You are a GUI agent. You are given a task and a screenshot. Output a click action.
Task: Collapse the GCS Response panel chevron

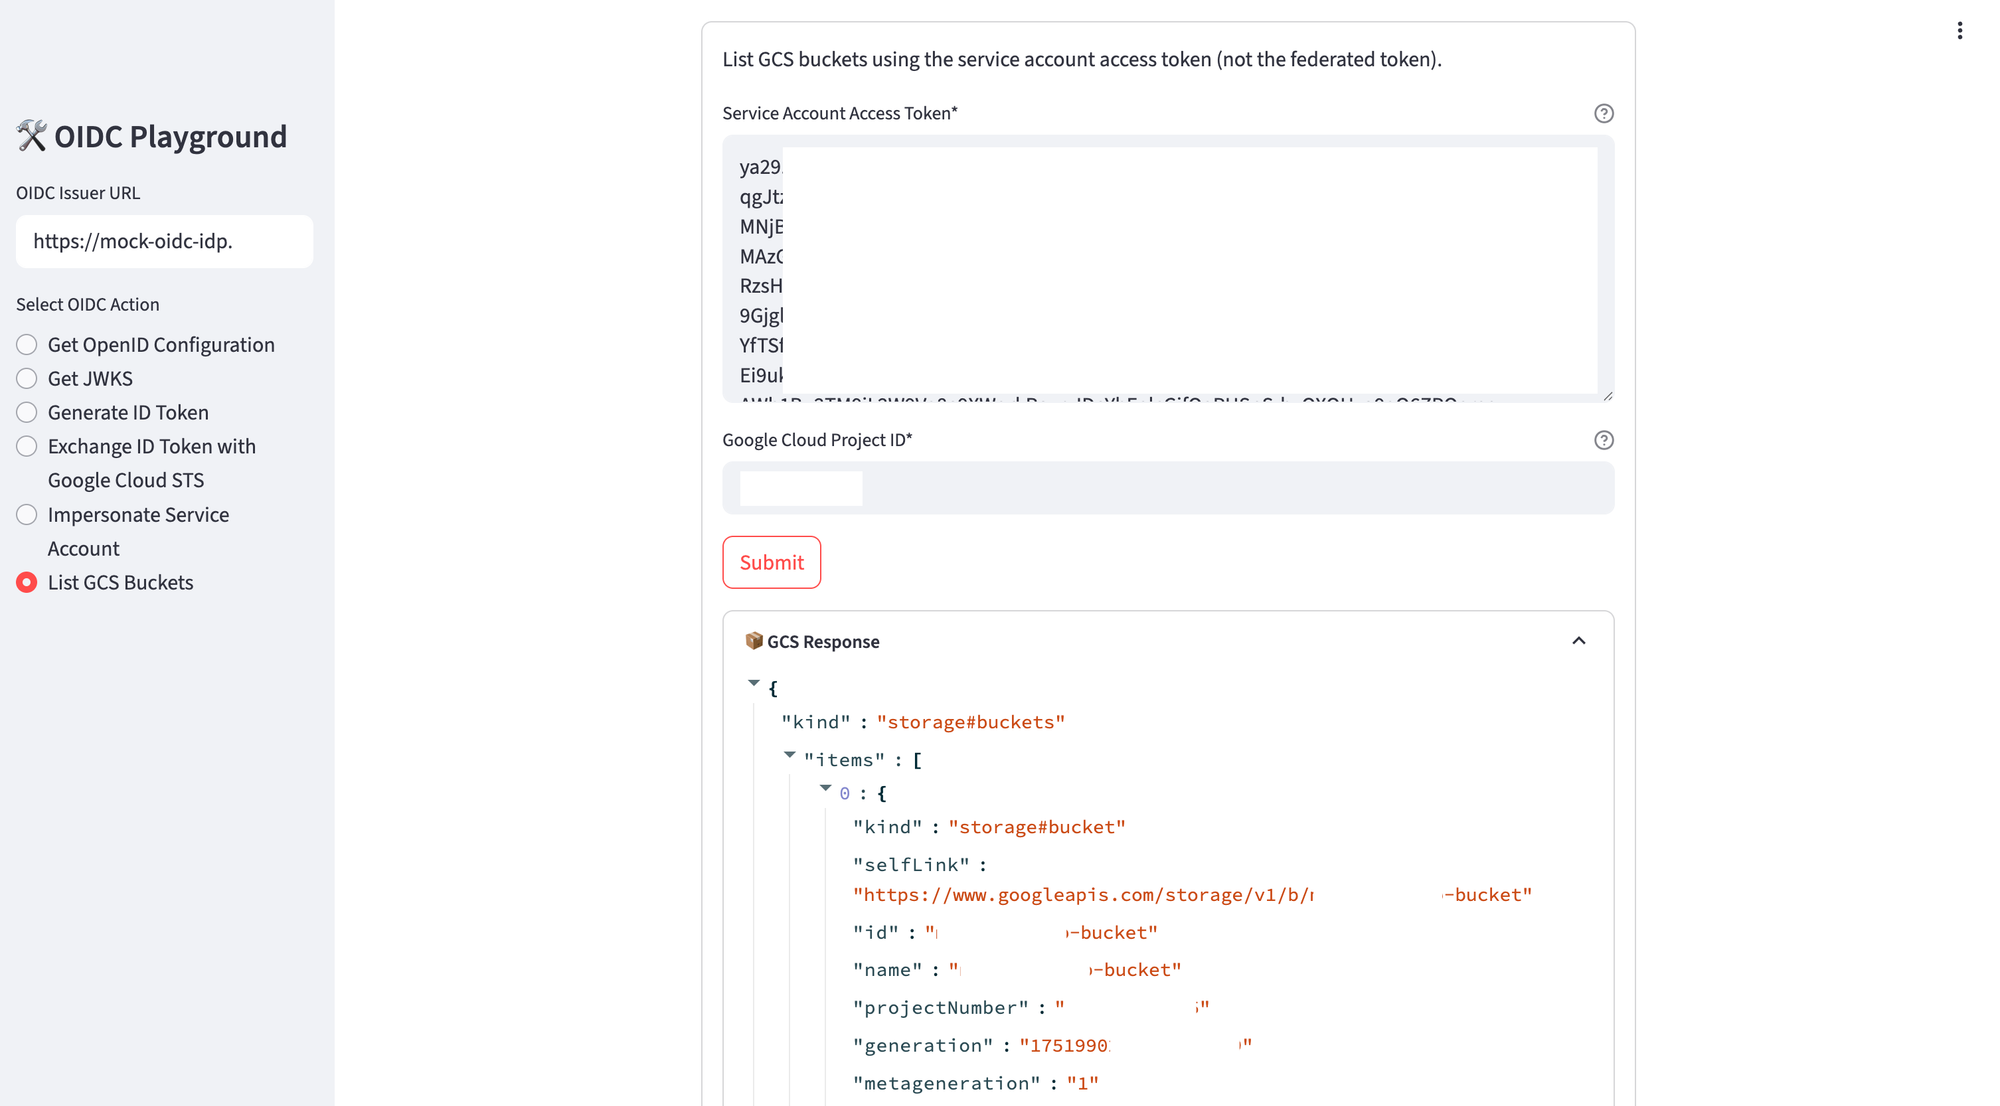(x=1578, y=641)
